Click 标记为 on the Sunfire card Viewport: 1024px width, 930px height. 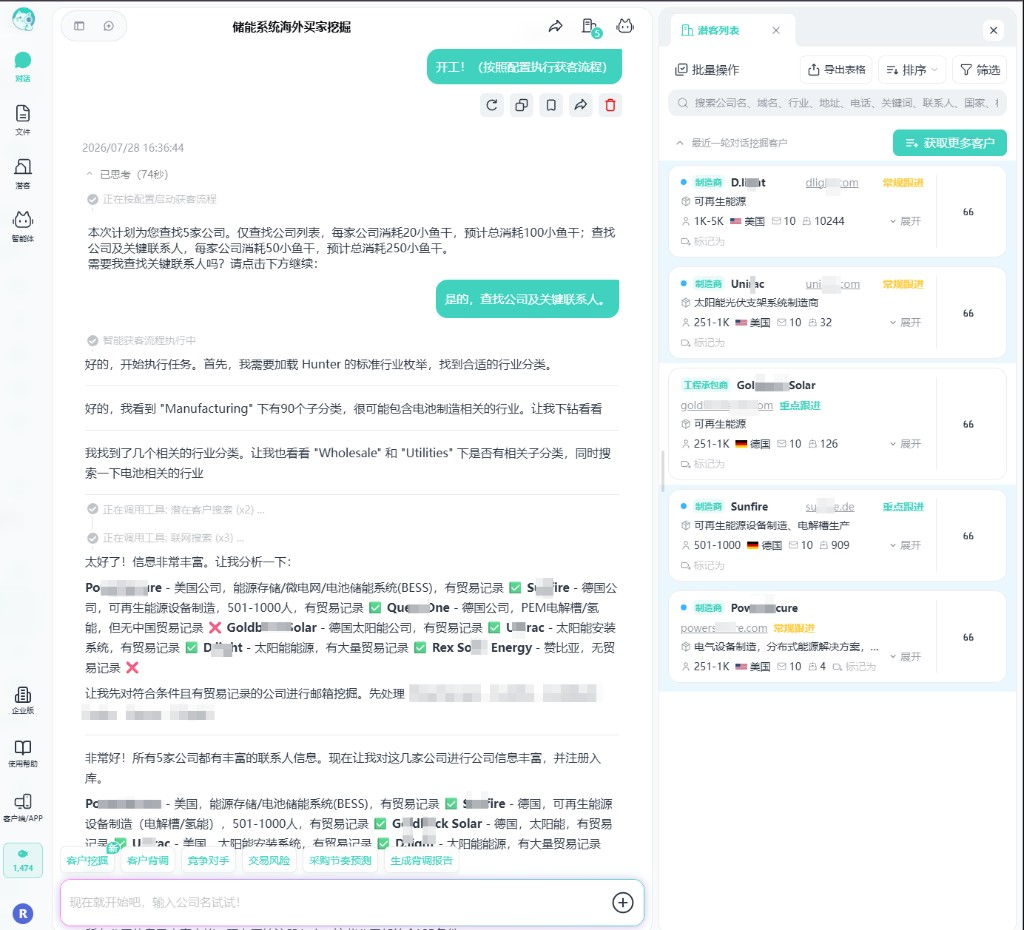(703, 566)
